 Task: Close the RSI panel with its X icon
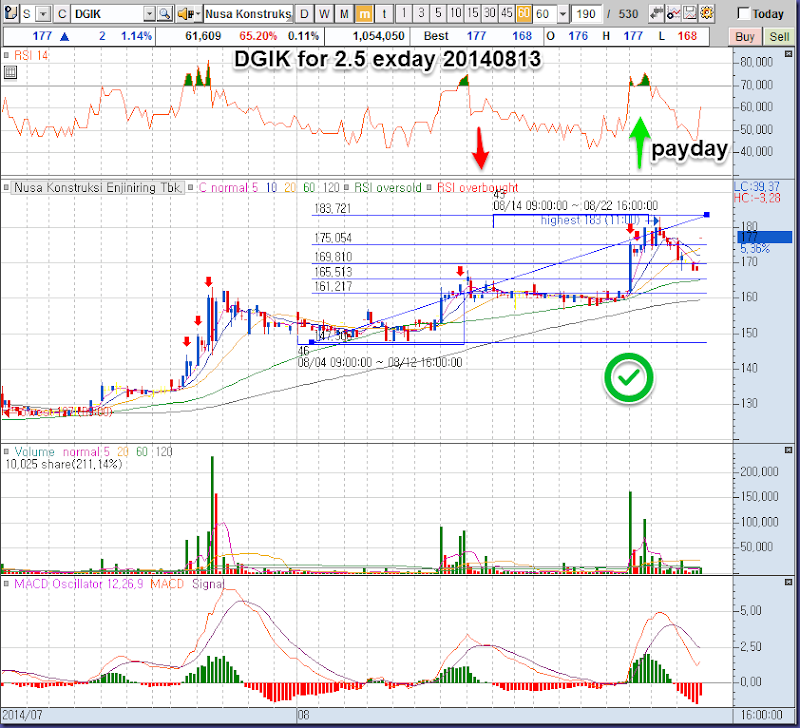click(x=789, y=54)
